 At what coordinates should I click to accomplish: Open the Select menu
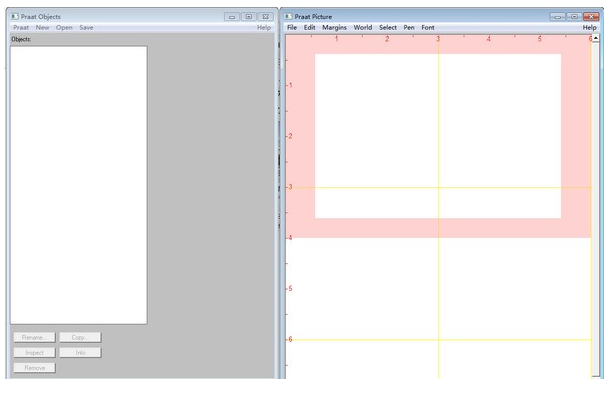point(388,27)
